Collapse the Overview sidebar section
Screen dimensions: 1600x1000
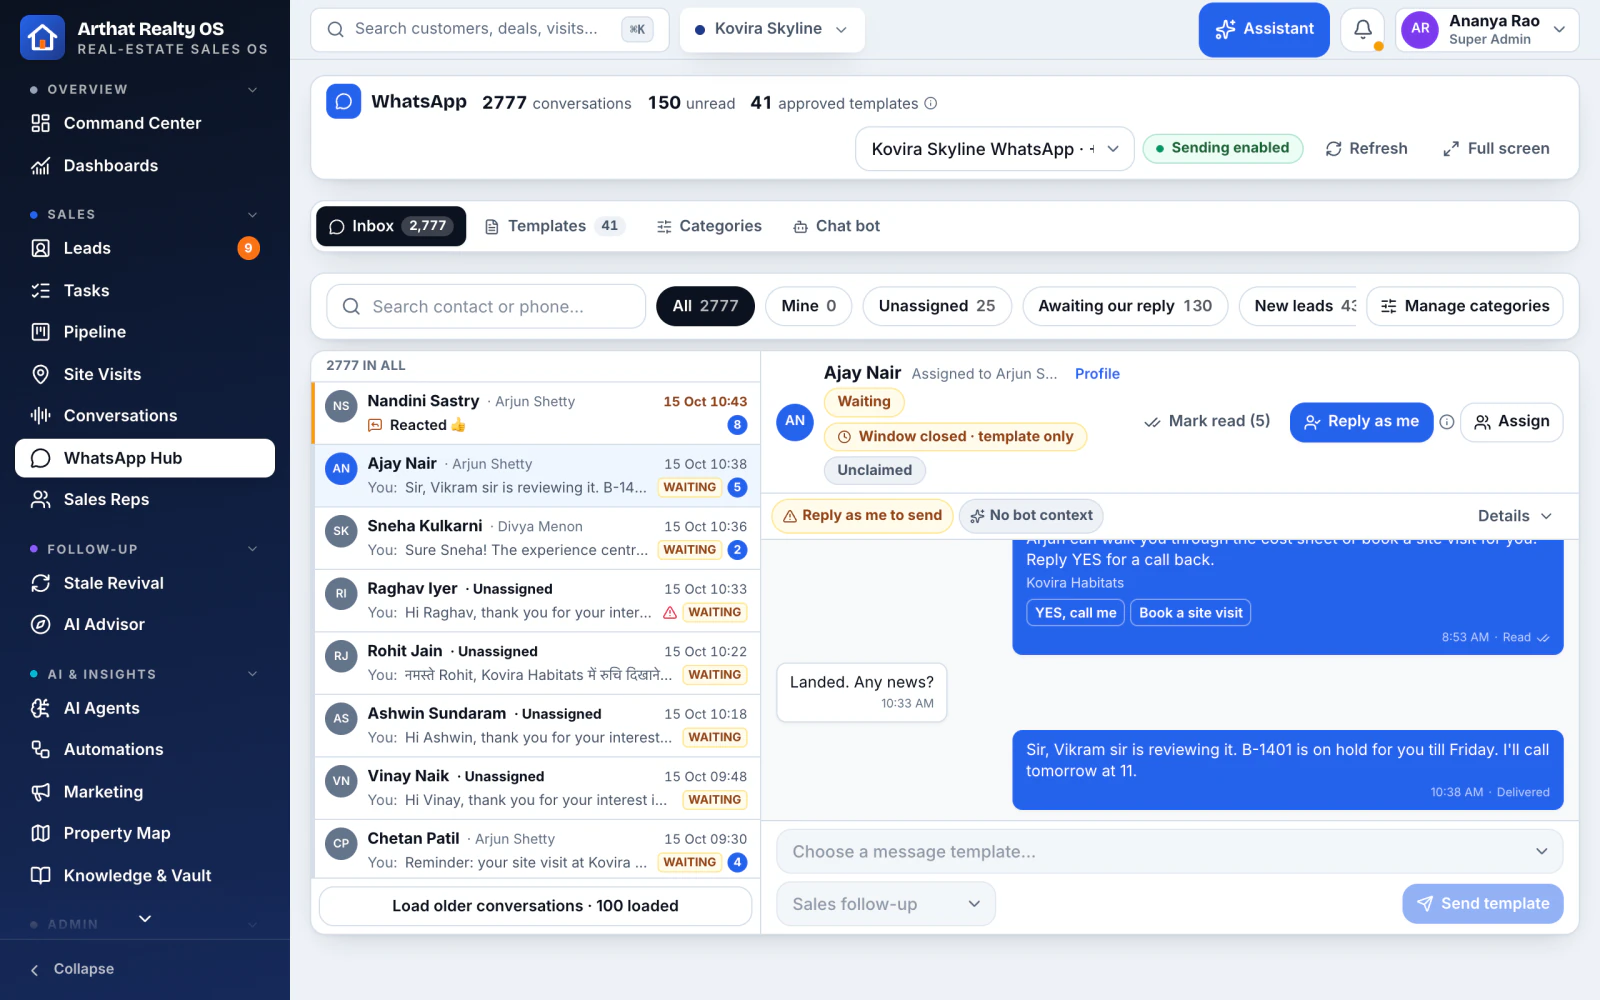click(x=145, y=90)
